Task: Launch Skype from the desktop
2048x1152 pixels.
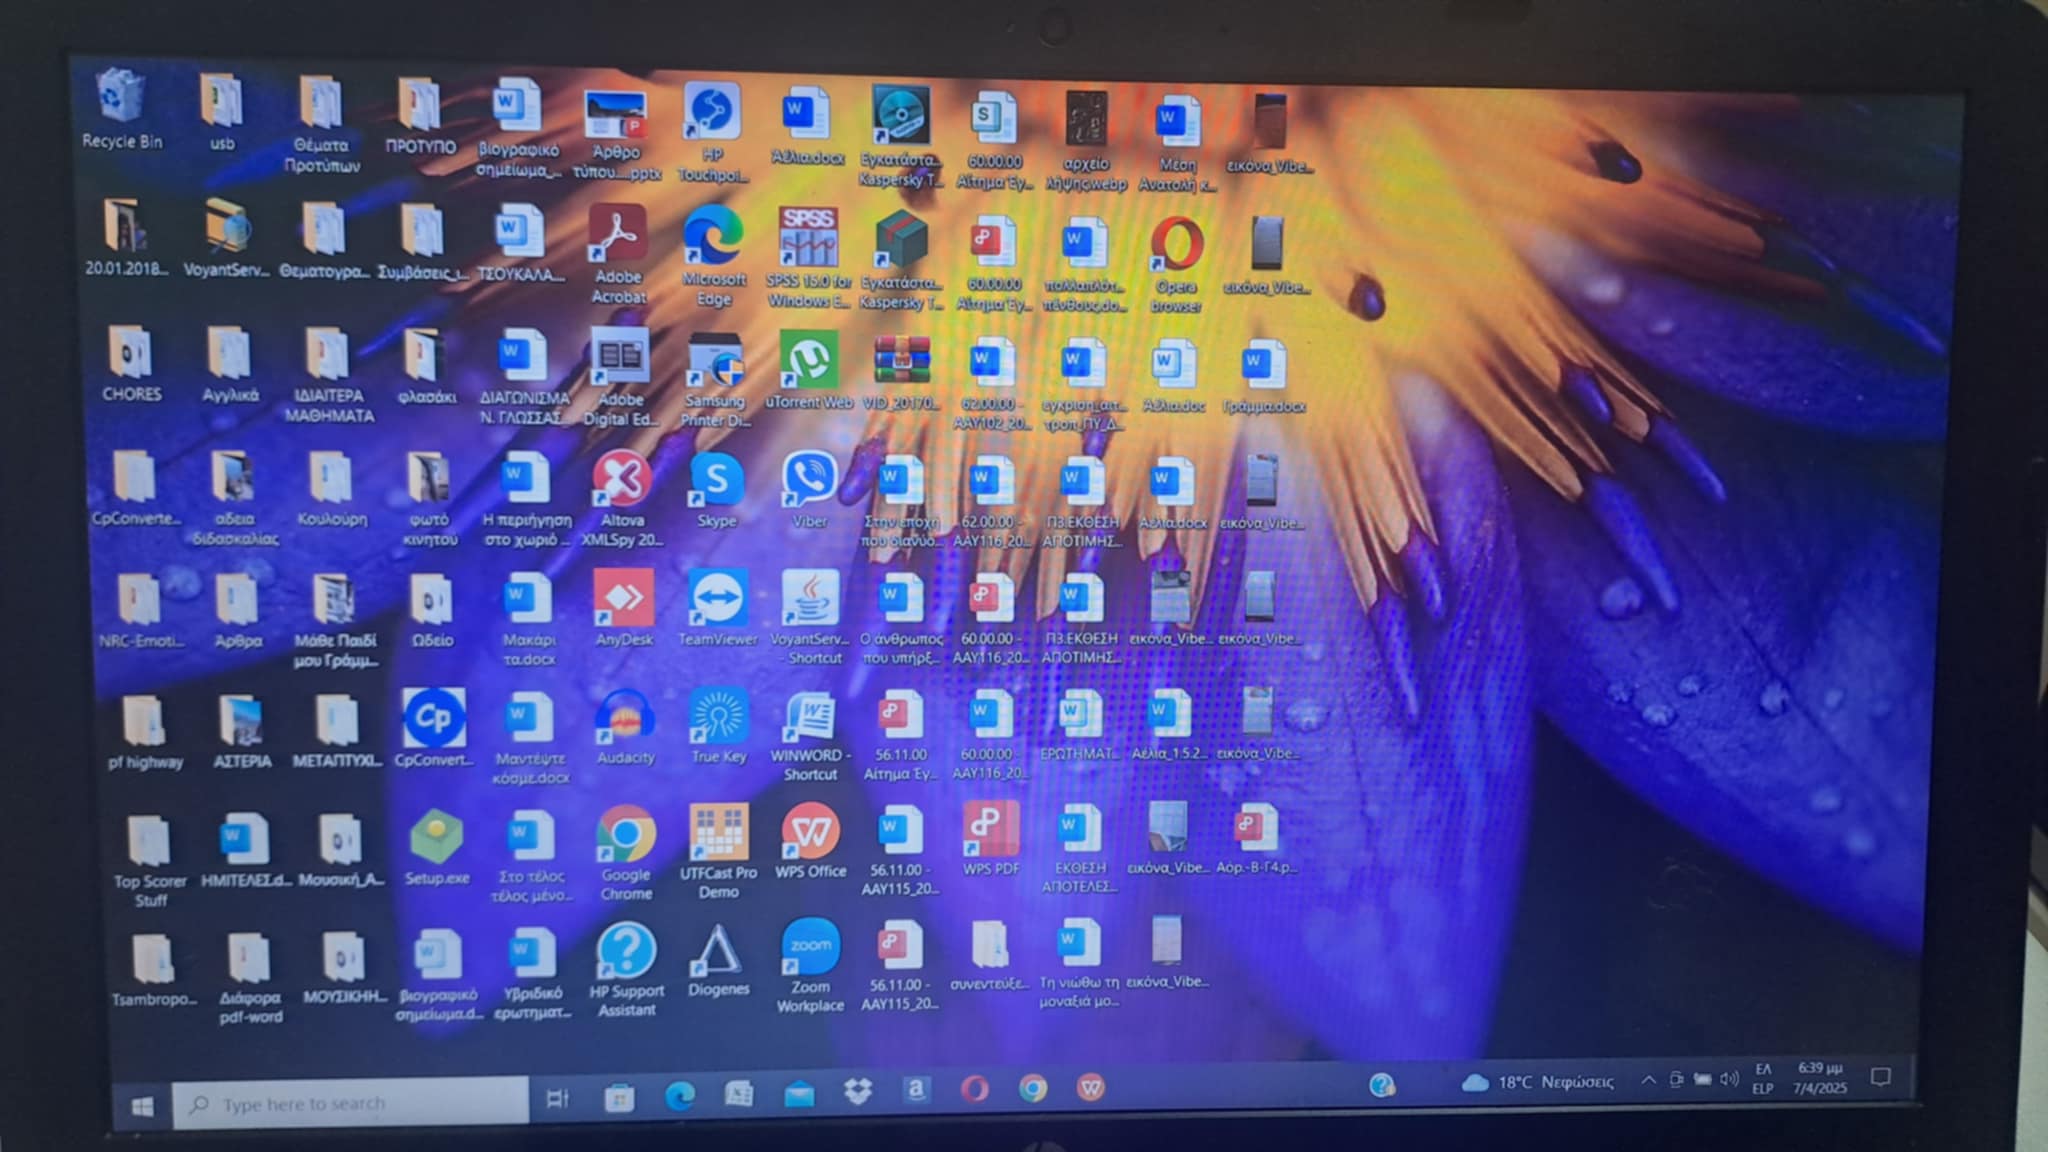Action: 717,490
